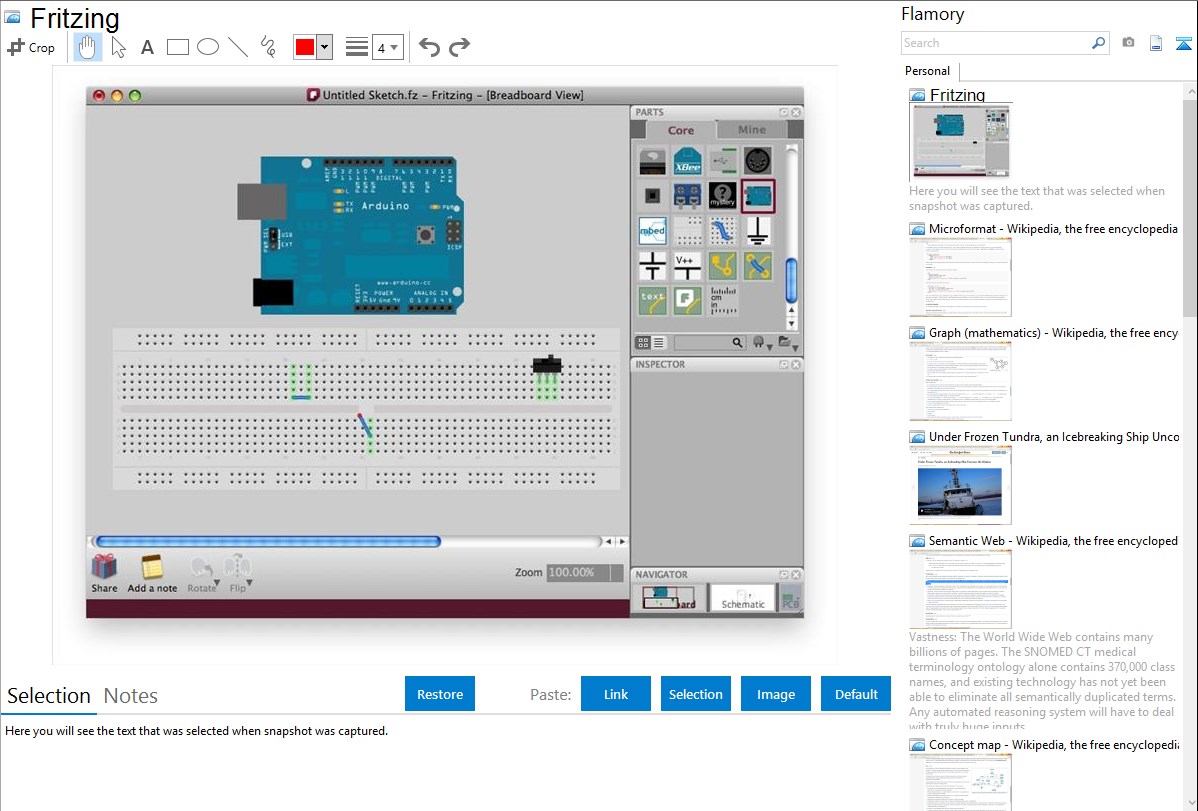Click the camera snapshot icon
1198x811 pixels.
[1128, 43]
